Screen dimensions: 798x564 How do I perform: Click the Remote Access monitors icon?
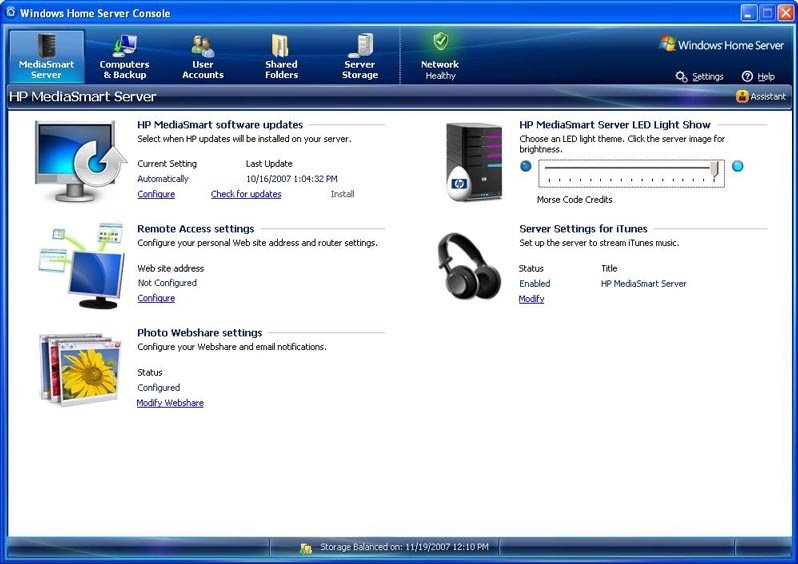pyautogui.click(x=81, y=265)
